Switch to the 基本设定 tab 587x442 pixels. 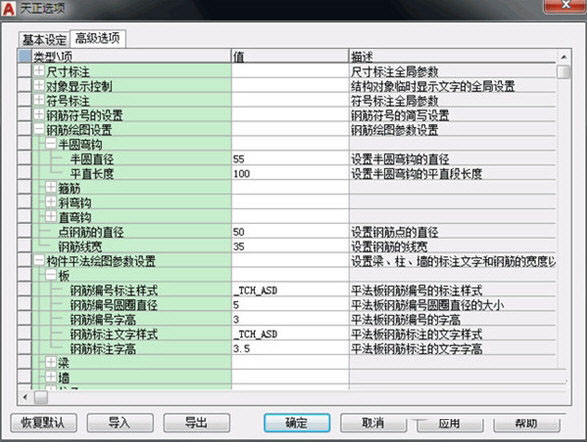pyautogui.click(x=44, y=39)
